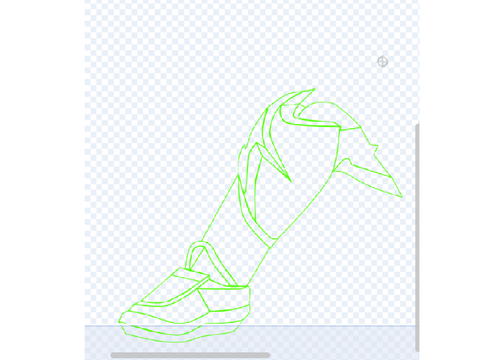Click the empty vertical scrollbar track above thumb
This screenshot has width=480, height=360.
point(417,62)
